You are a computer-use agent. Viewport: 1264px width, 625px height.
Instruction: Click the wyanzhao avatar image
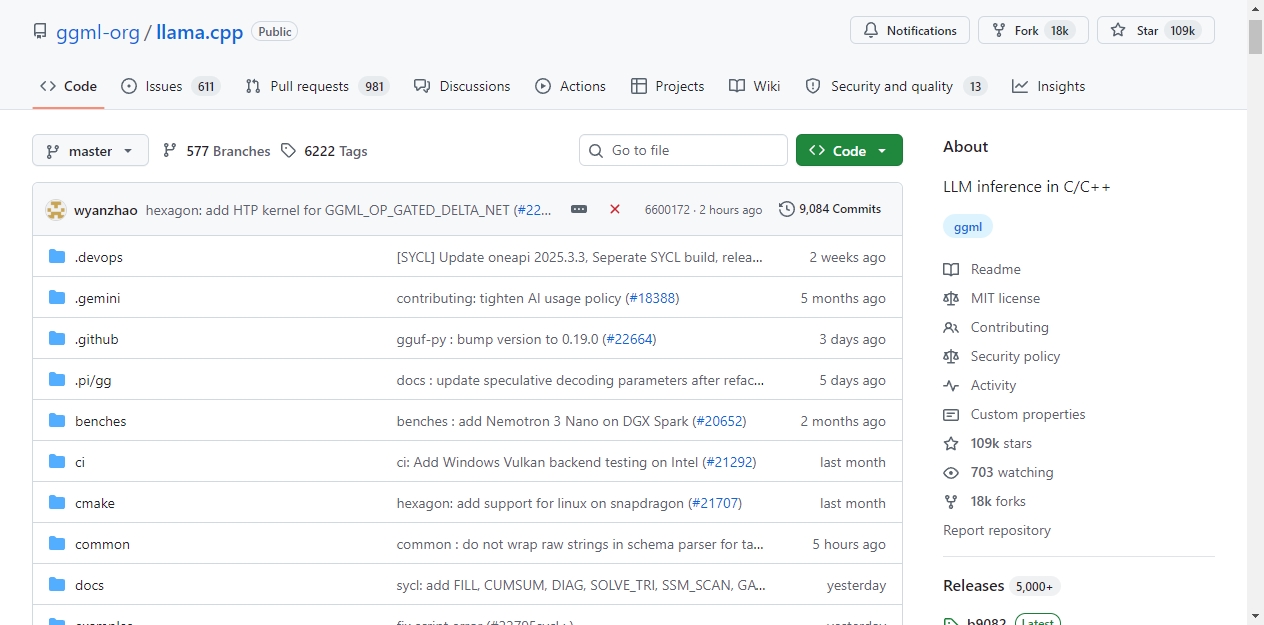[56, 210]
